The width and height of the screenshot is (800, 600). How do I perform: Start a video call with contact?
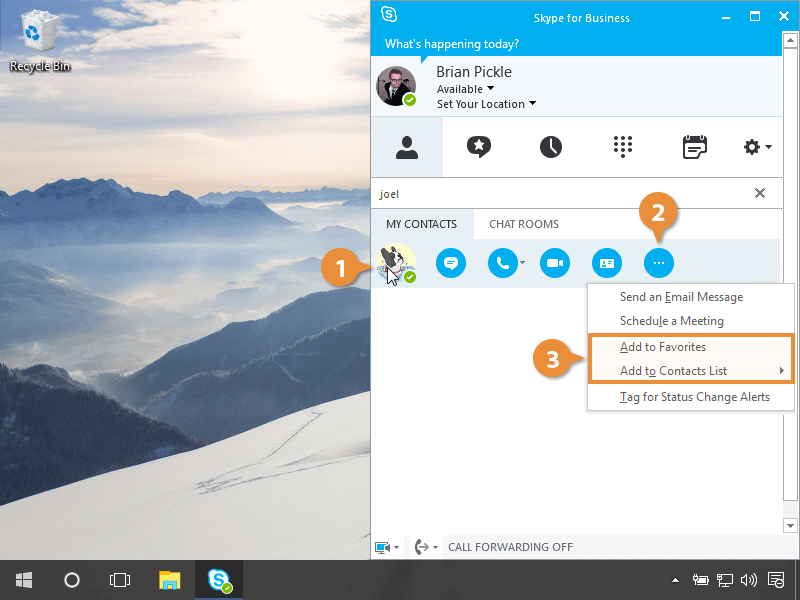click(x=555, y=263)
